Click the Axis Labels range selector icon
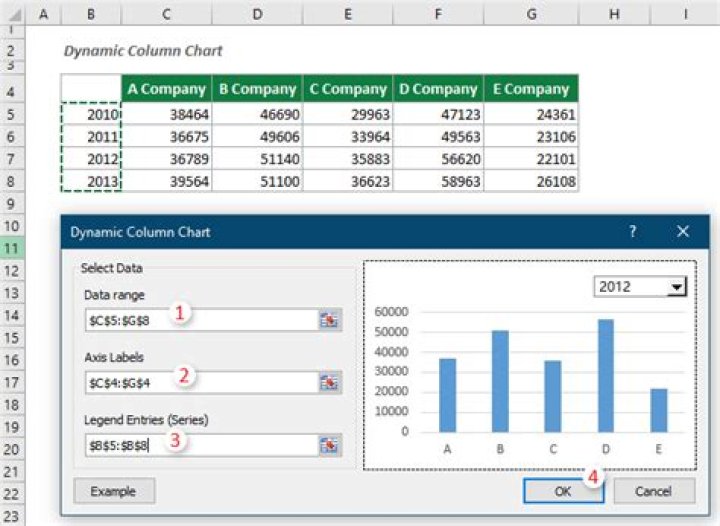The width and height of the screenshot is (720, 526). click(x=330, y=382)
